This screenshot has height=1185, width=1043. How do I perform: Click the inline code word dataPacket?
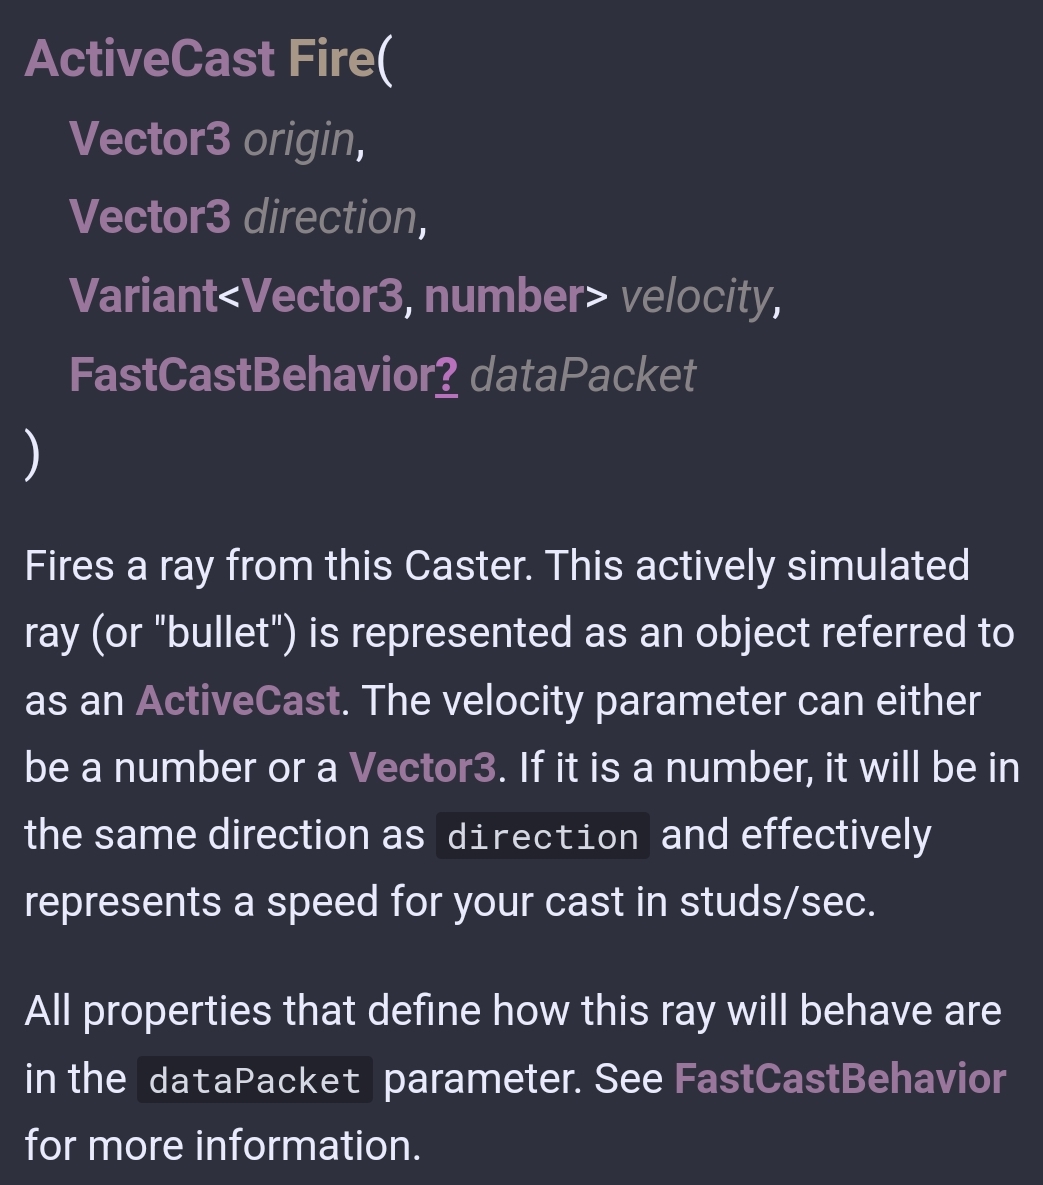(254, 1081)
